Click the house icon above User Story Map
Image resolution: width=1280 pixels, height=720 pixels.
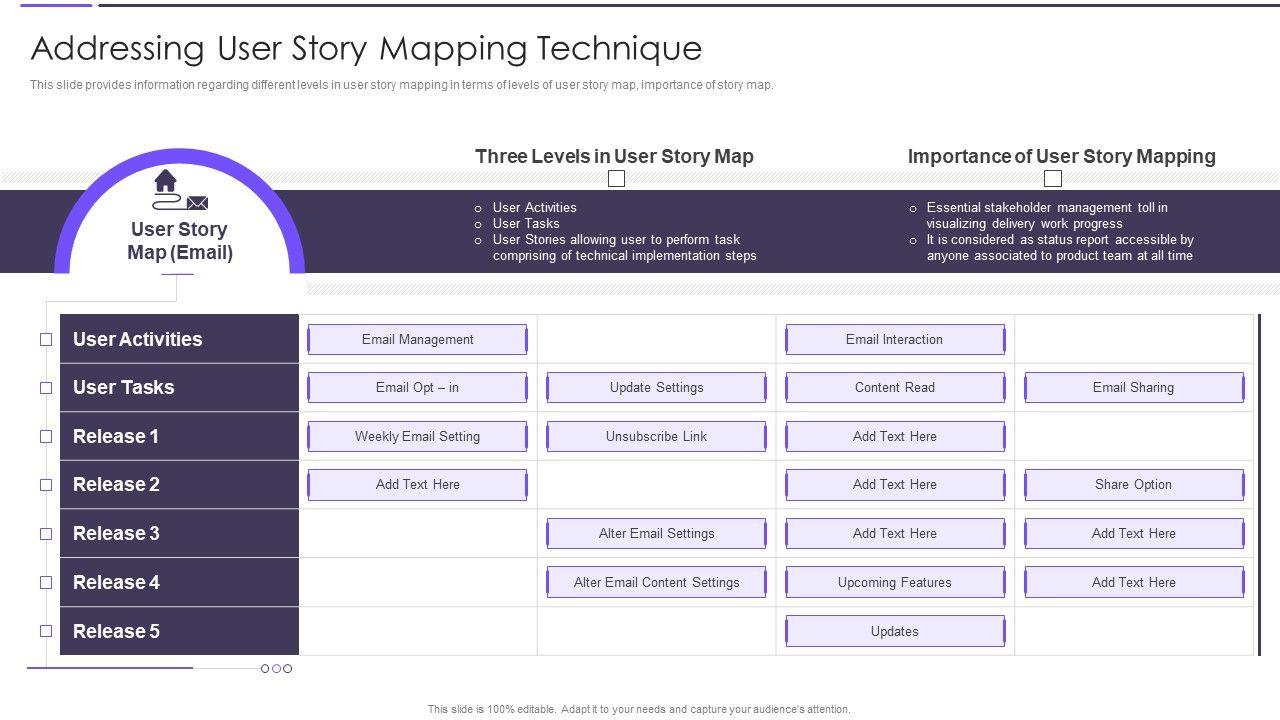point(166,181)
